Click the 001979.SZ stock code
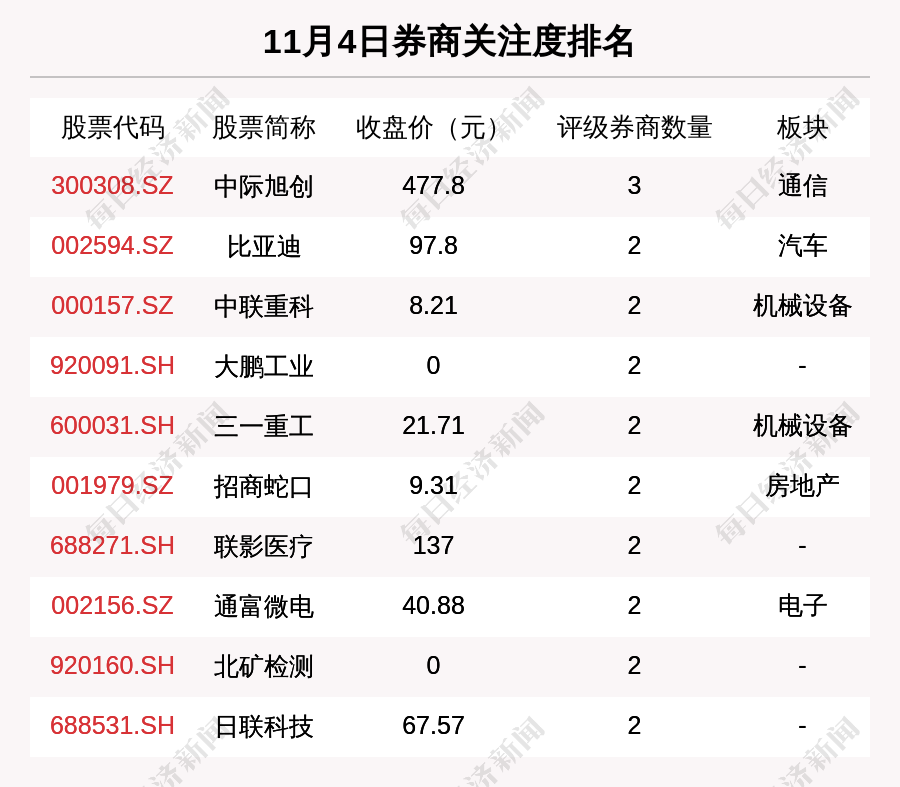The width and height of the screenshot is (900, 787). (x=112, y=486)
